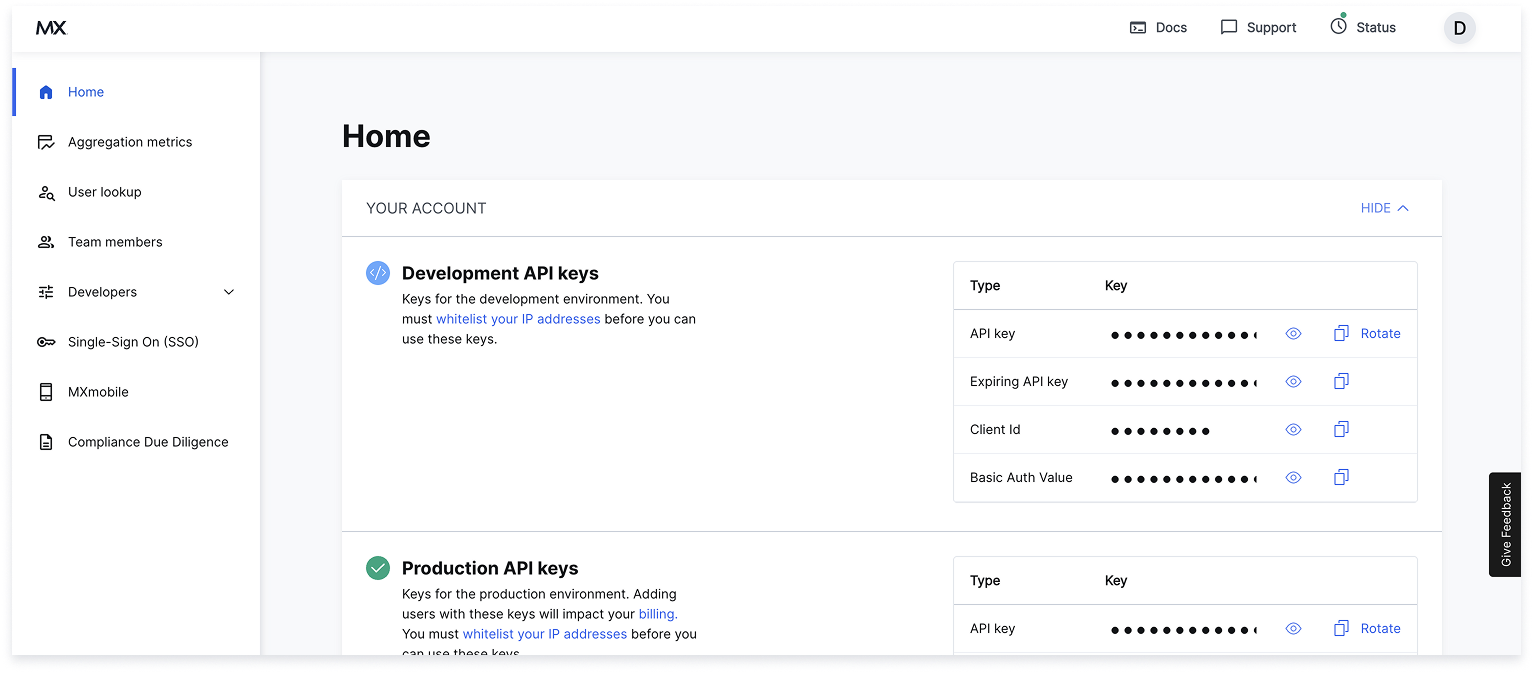Screen dimensions: 1533x673
Task: Reveal the Development Client Id value
Action: [x=1293, y=429]
